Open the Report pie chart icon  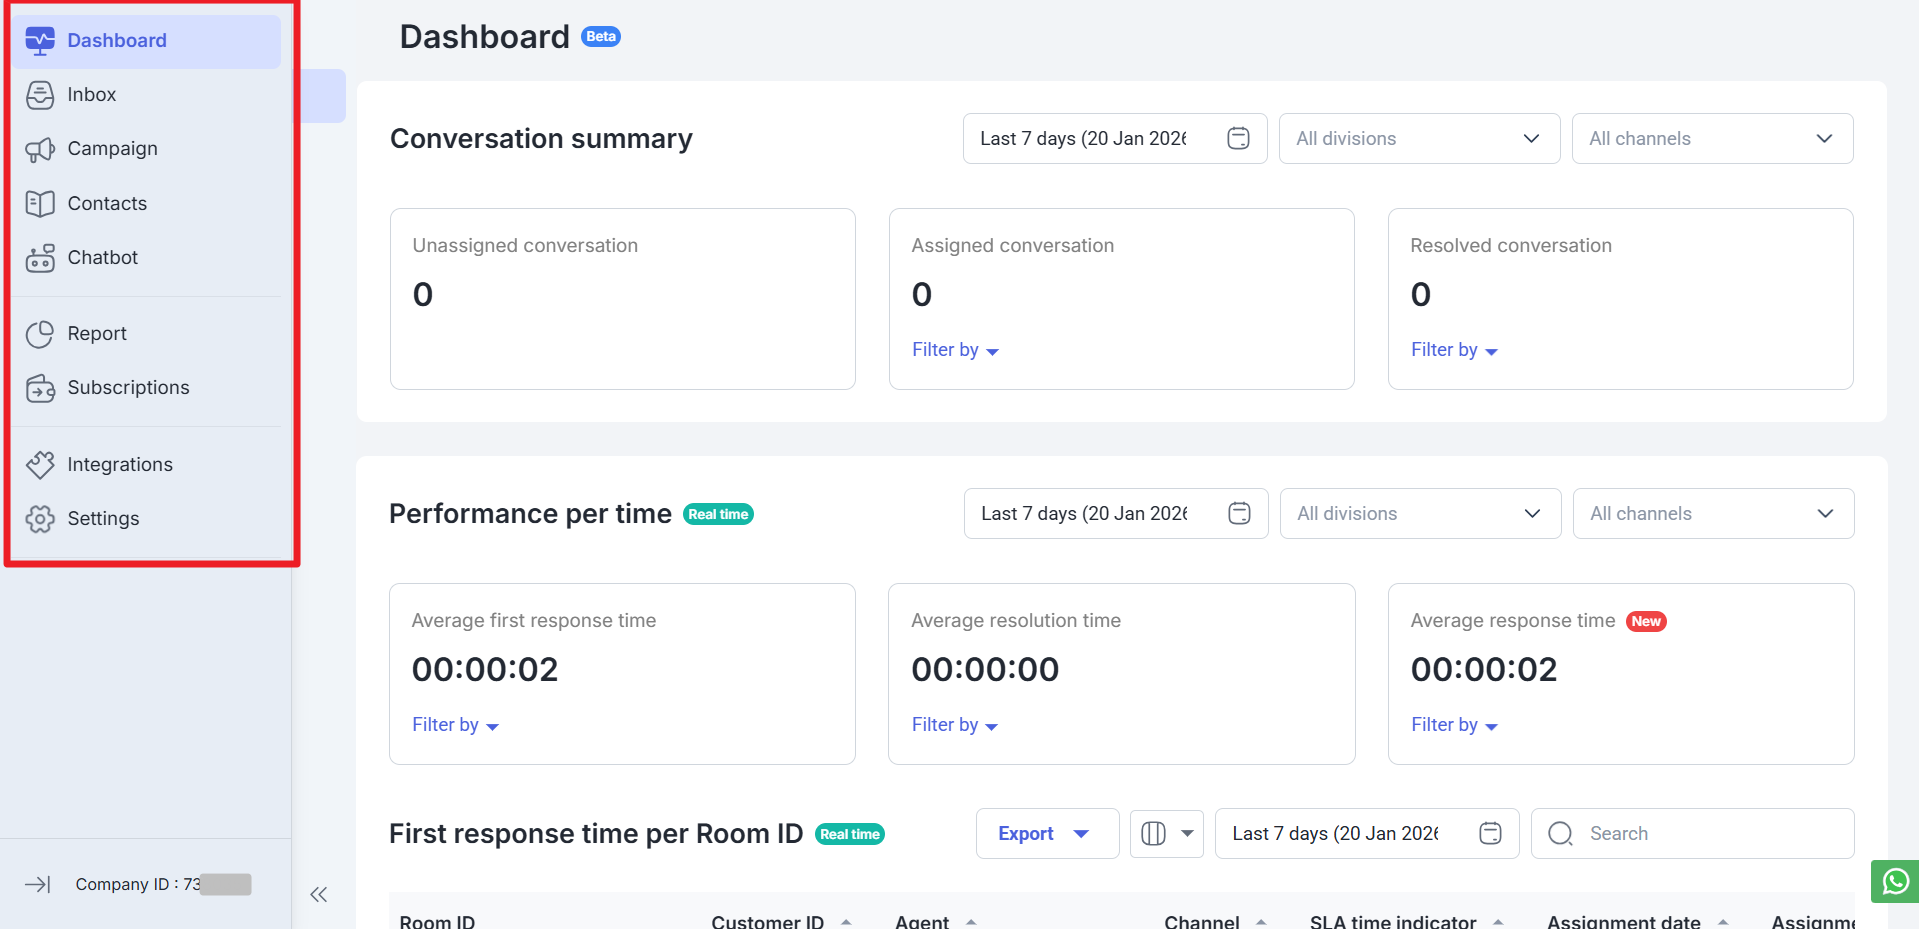(x=40, y=334)
